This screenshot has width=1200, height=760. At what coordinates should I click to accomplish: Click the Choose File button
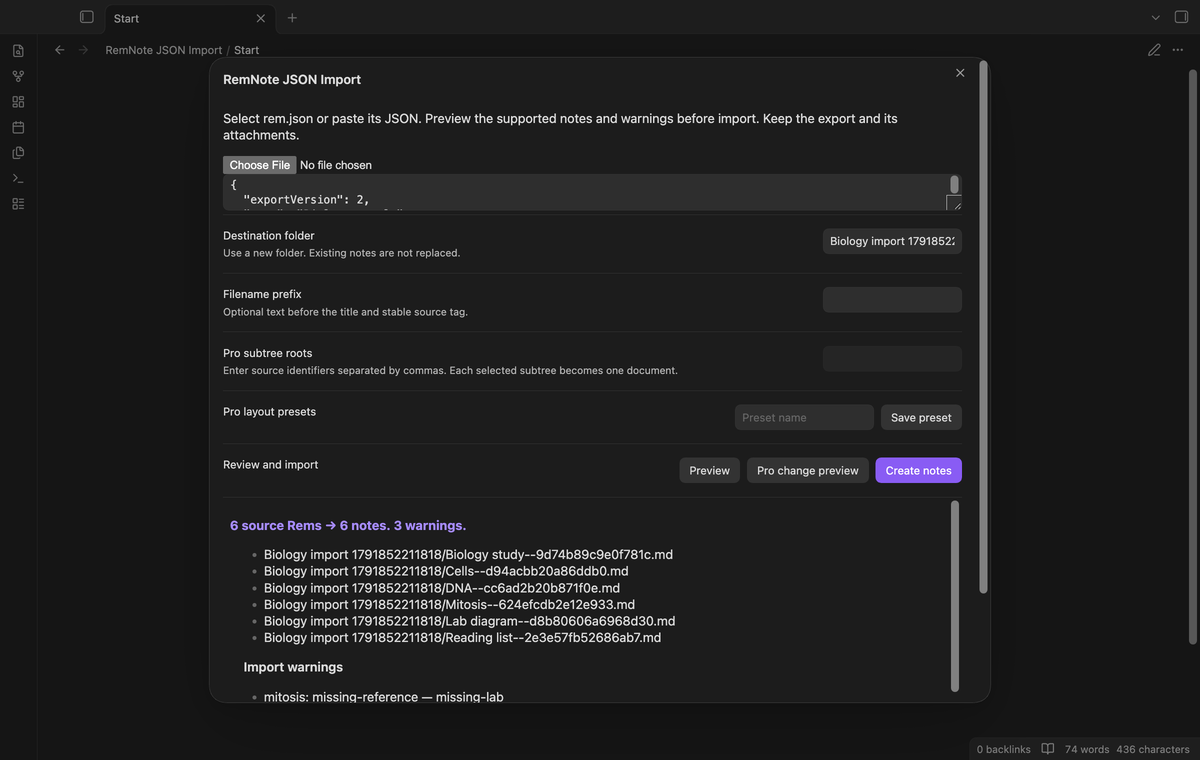259,165
